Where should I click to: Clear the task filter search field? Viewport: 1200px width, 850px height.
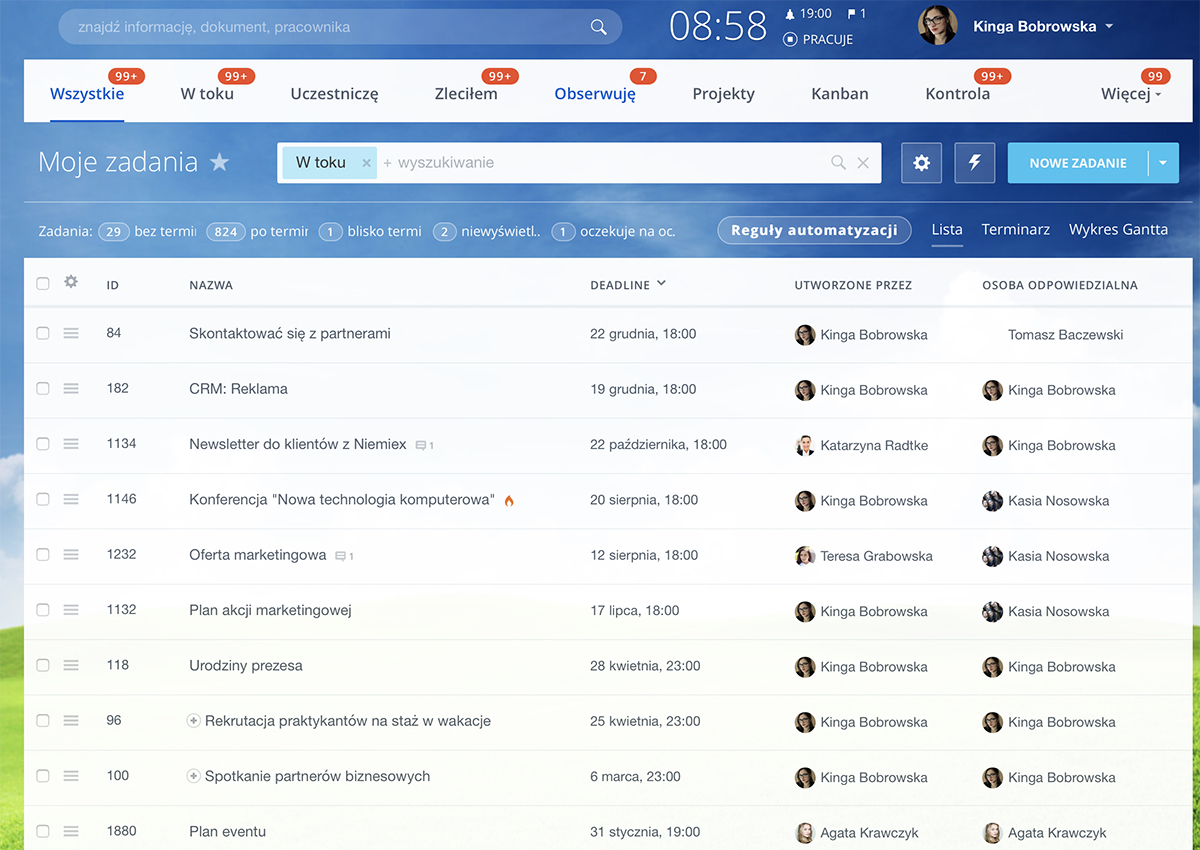[863, 163]
